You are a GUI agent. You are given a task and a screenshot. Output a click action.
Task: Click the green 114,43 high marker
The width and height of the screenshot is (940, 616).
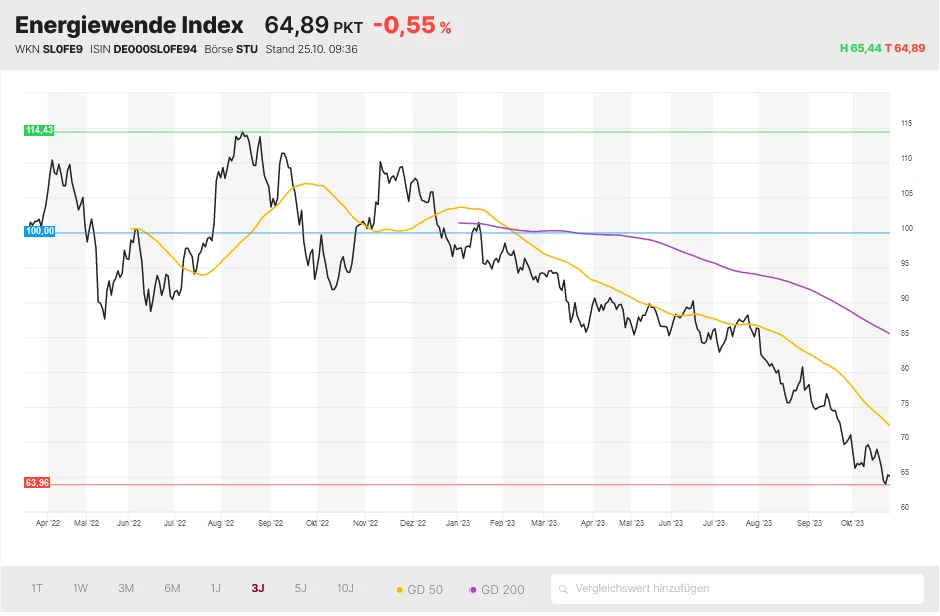coord(40,131)
